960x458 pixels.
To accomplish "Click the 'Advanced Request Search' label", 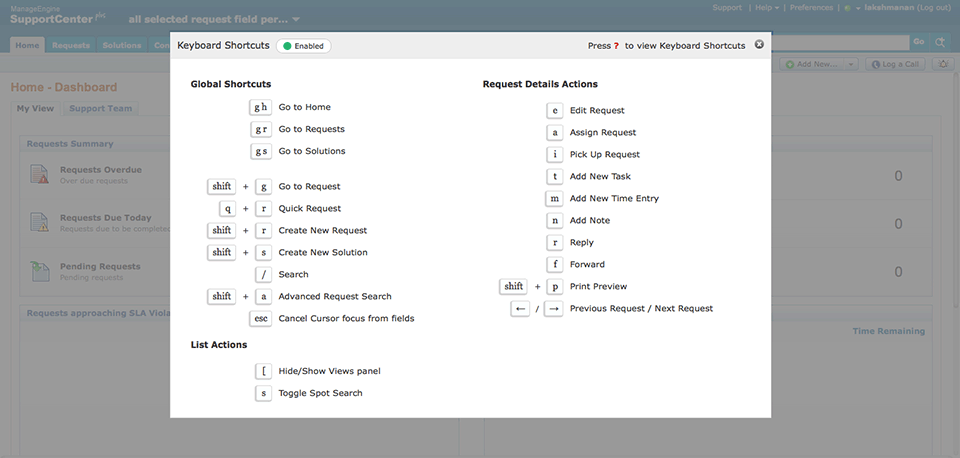I will pyautogui.click(x=335, y=296).
